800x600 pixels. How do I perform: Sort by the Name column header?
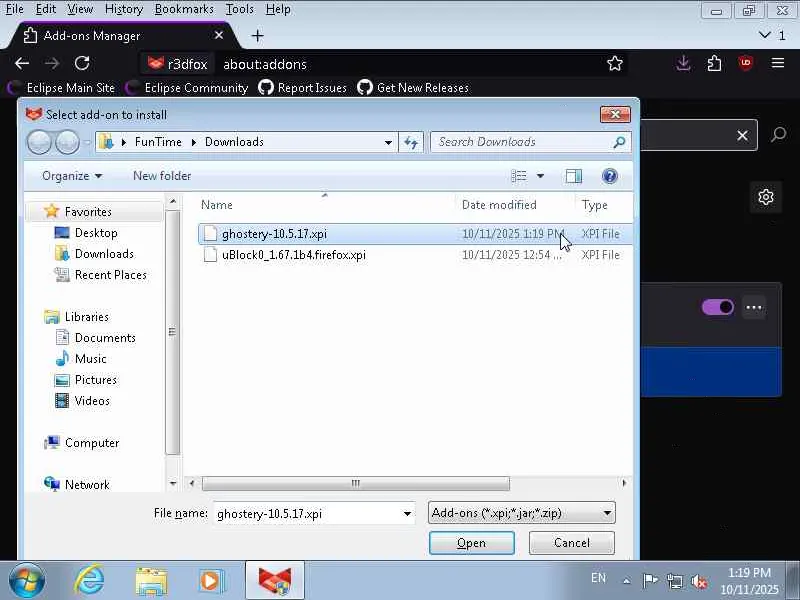[x=217, y=205]
